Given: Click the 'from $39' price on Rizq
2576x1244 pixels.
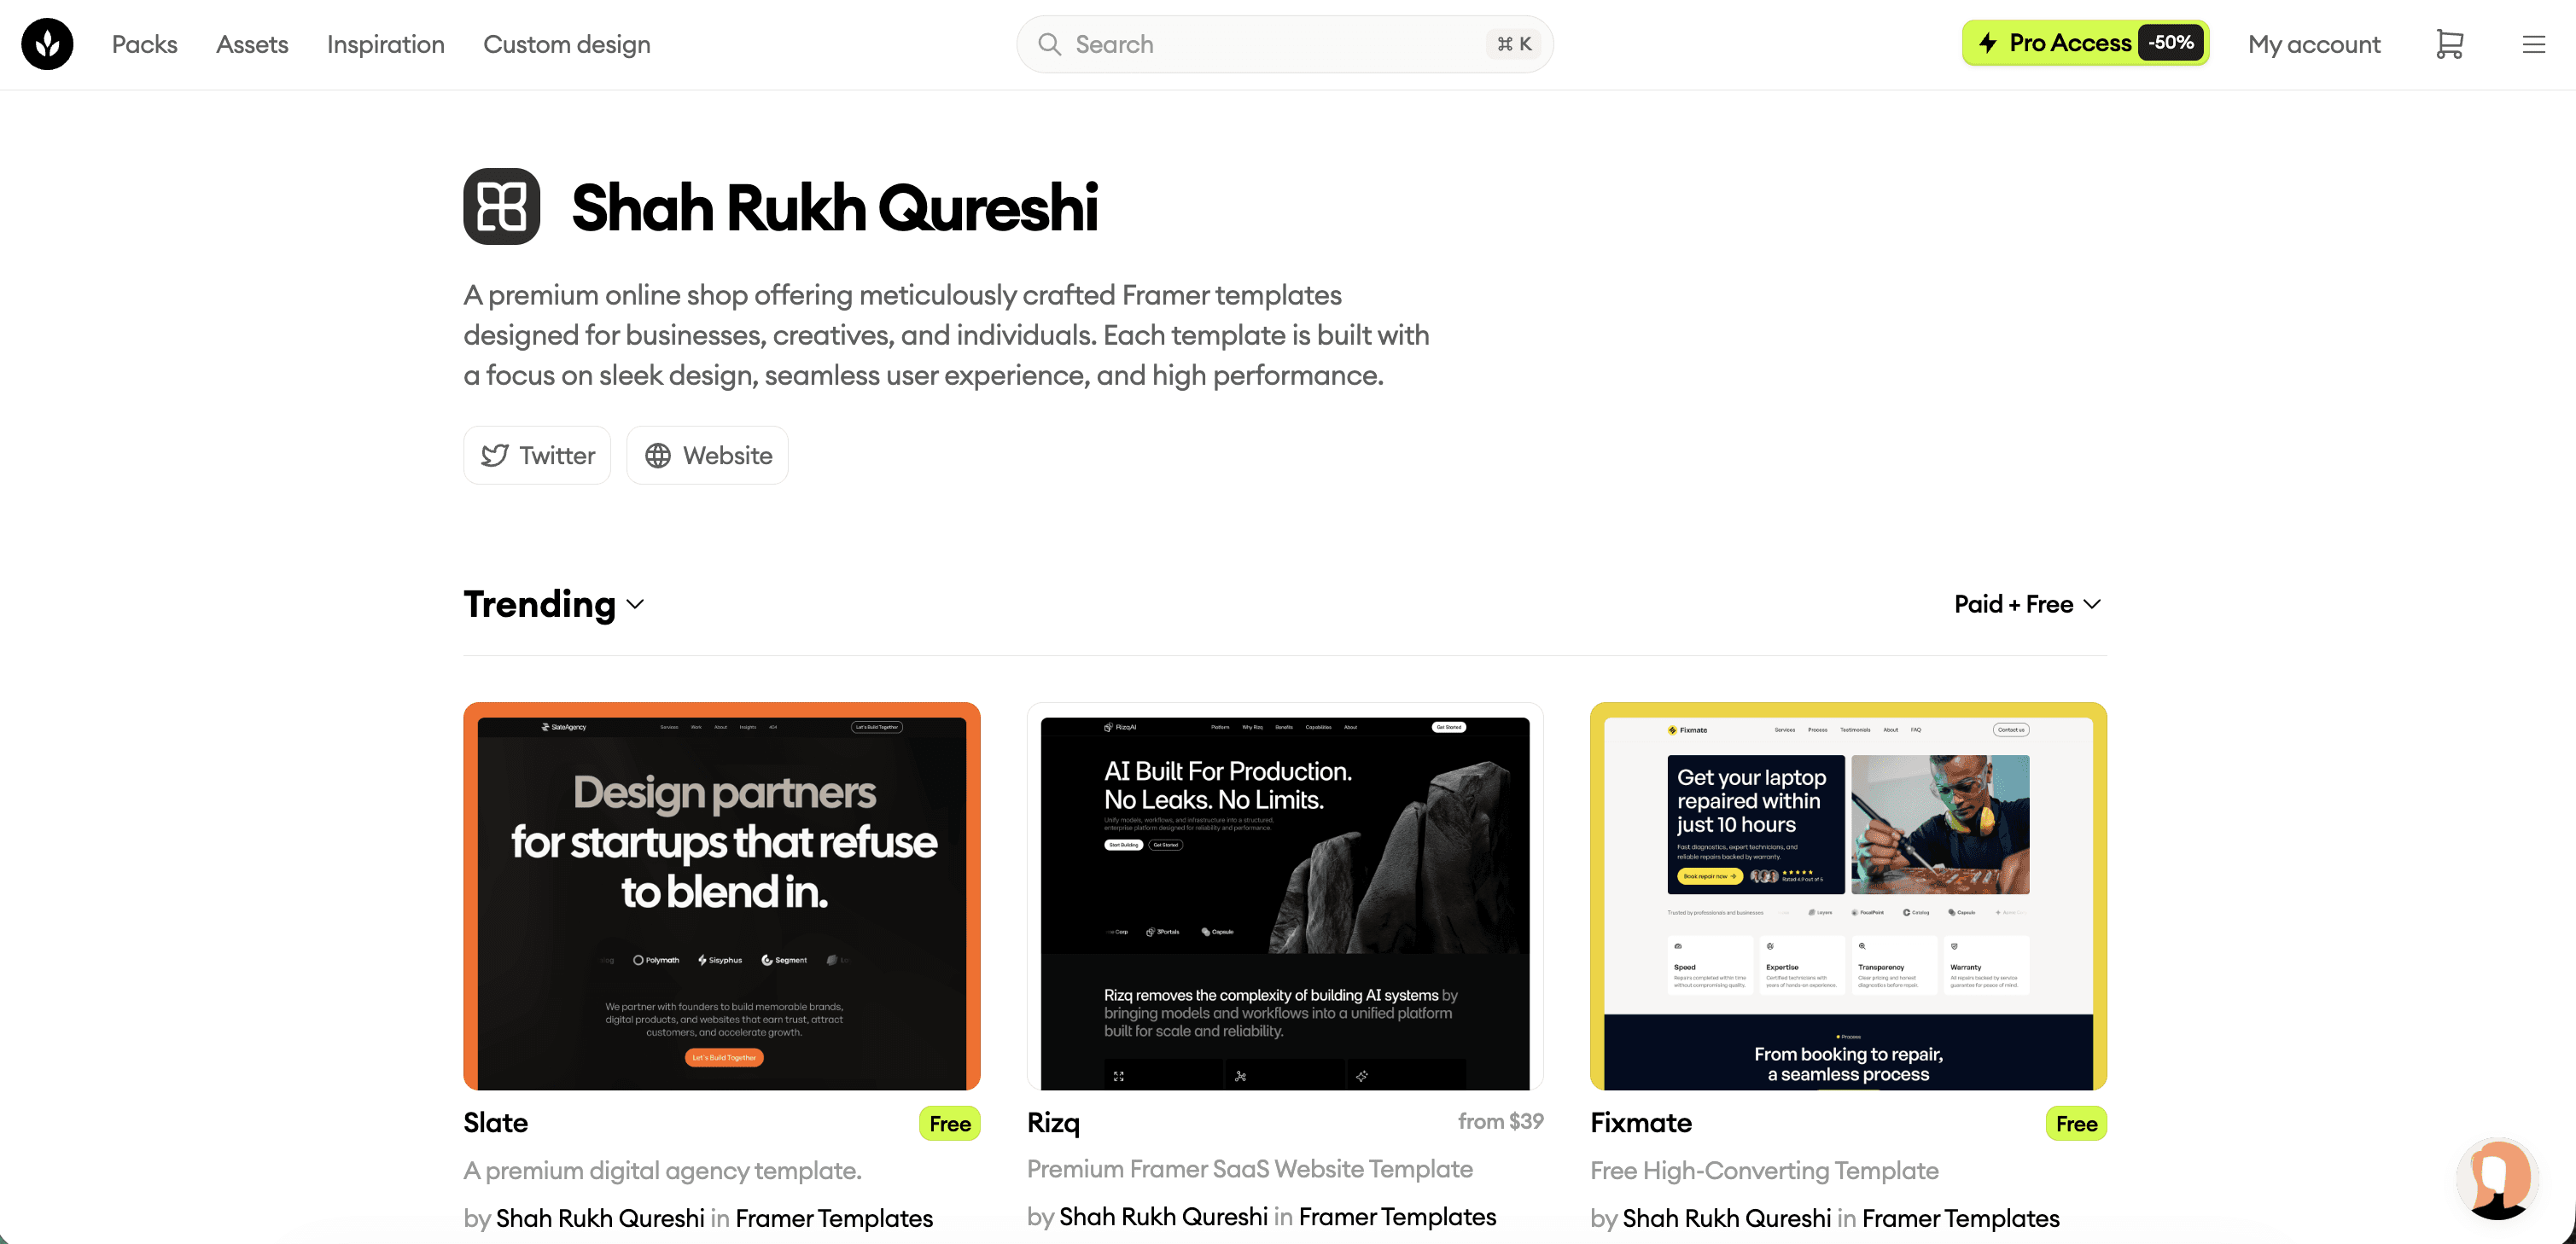Looking at the screenshot, I should pyautogui.click(x=1500, y=1121).
